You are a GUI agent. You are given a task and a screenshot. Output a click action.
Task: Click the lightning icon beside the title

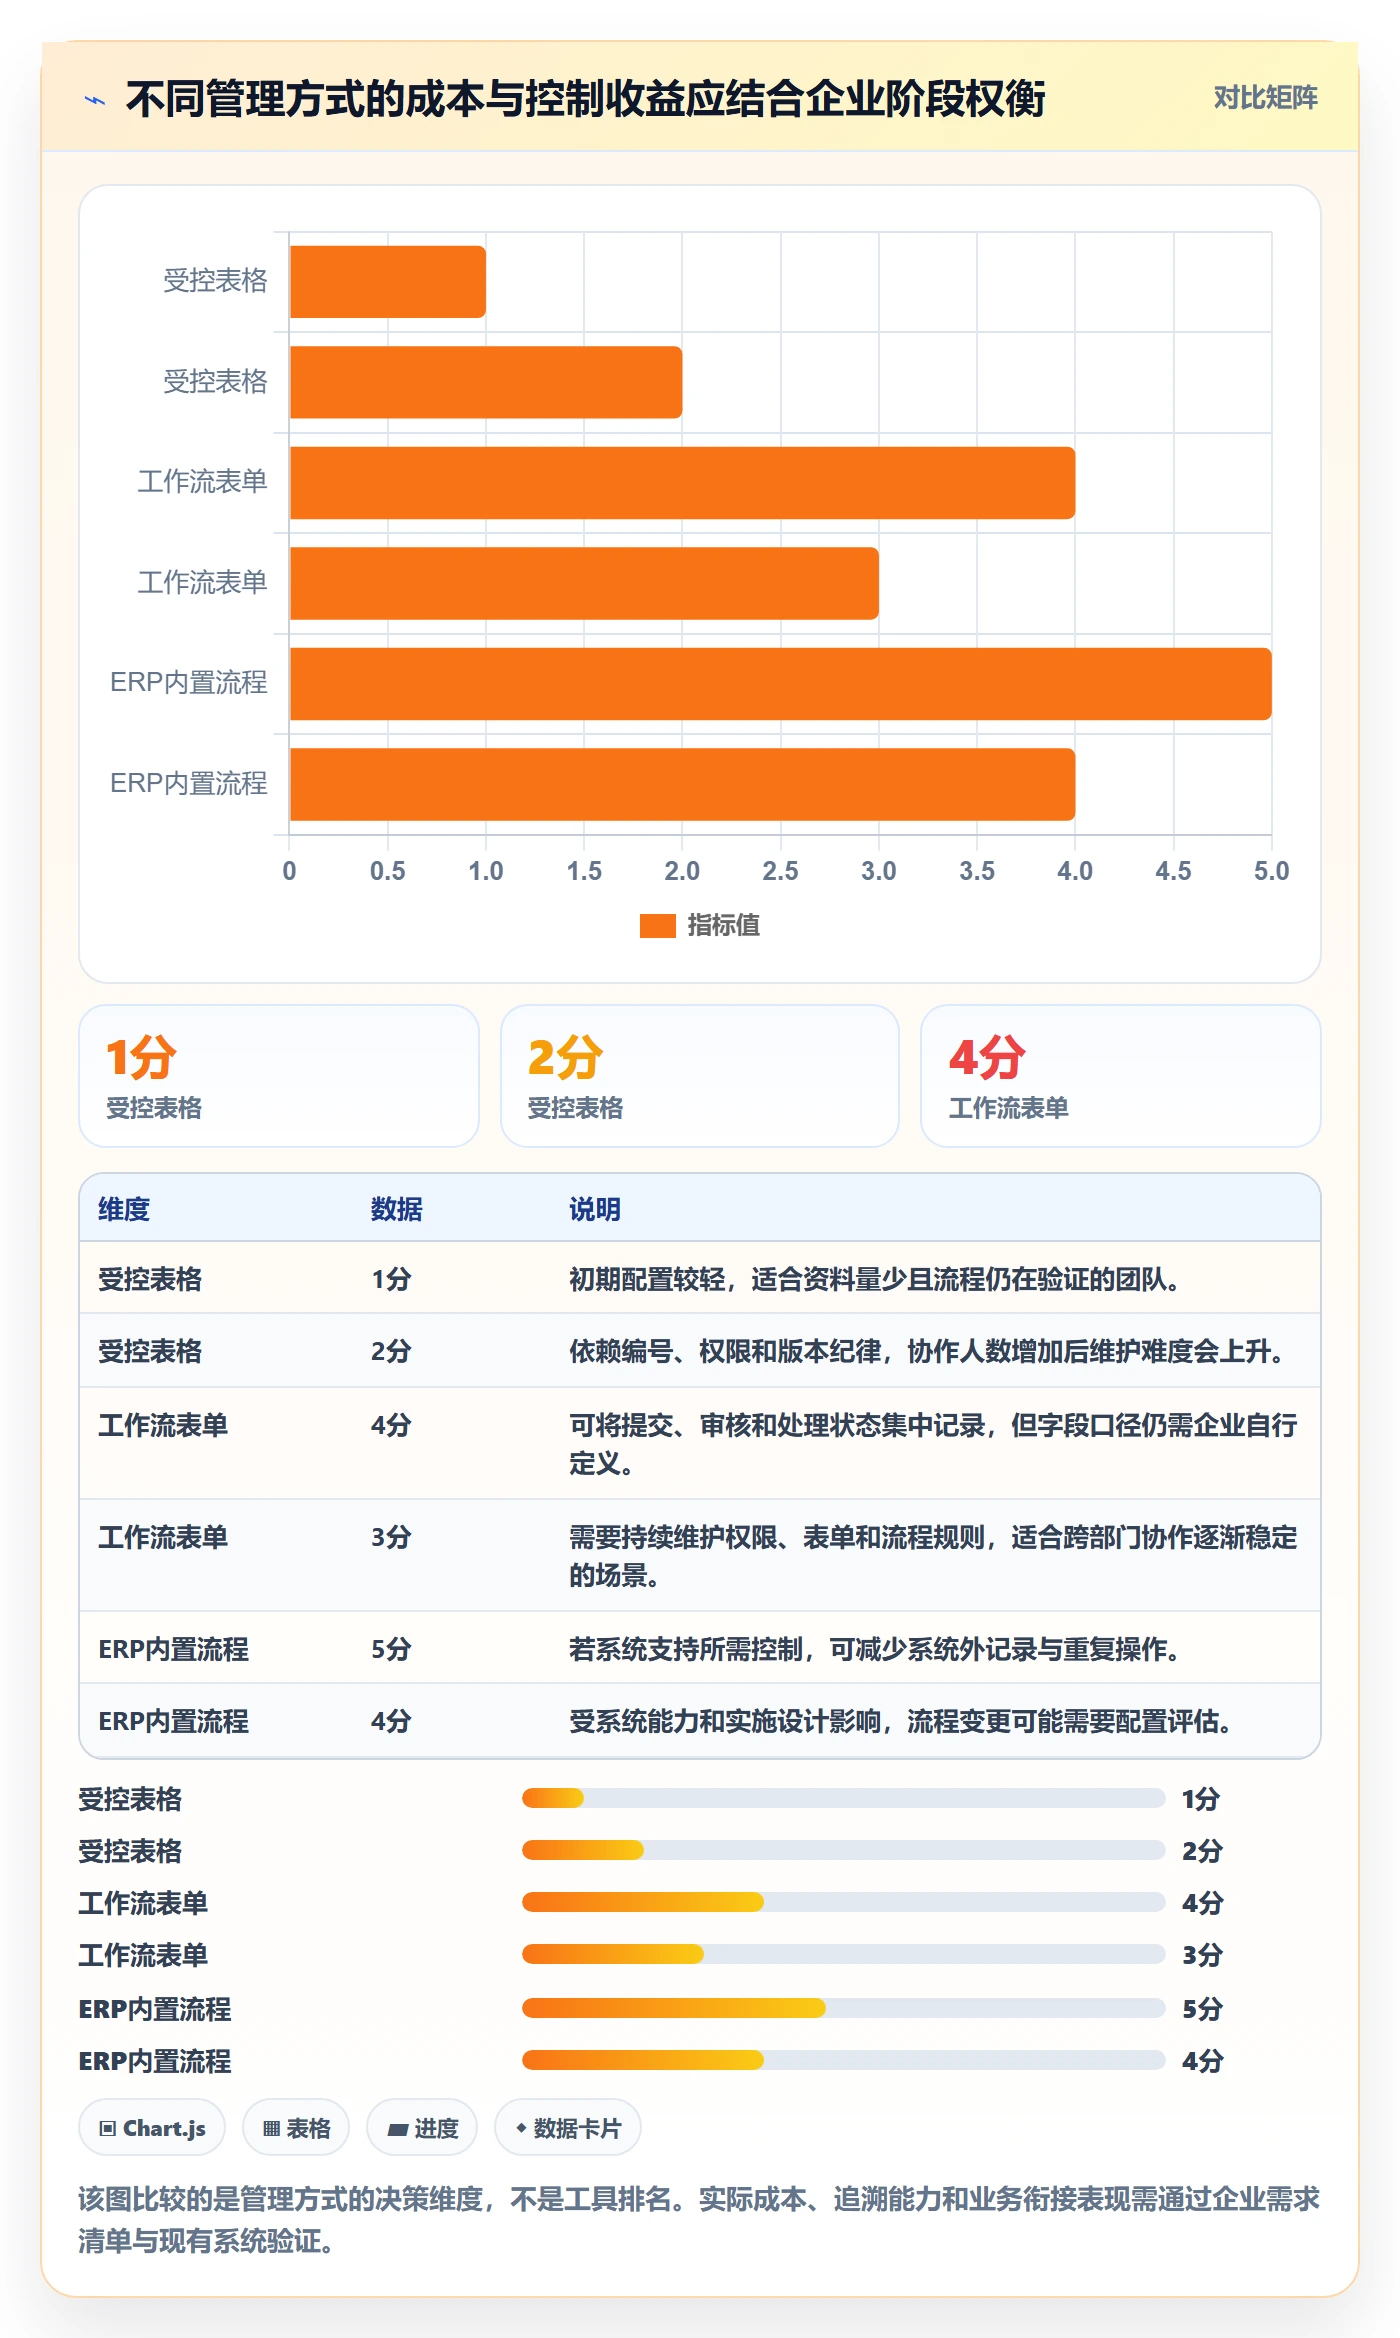pos(95,100)
